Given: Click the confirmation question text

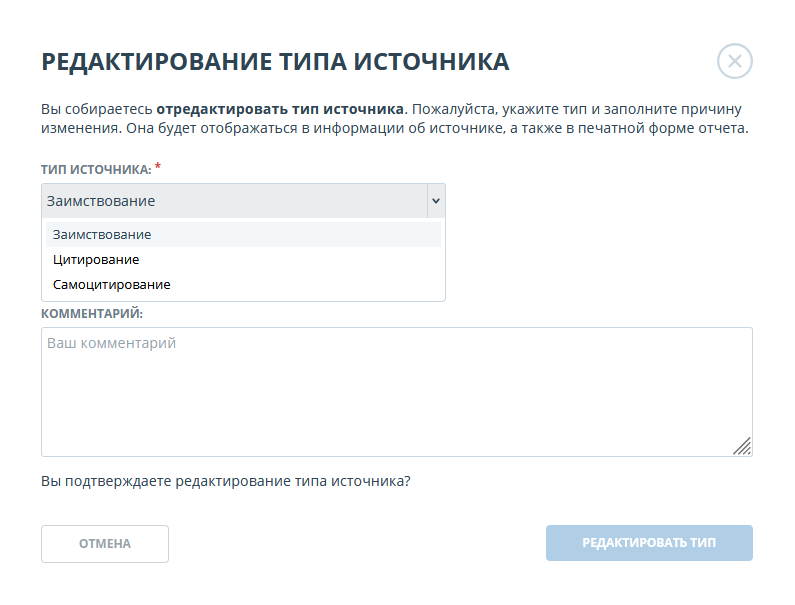Looking at the screenshot, I should [226, 481].
